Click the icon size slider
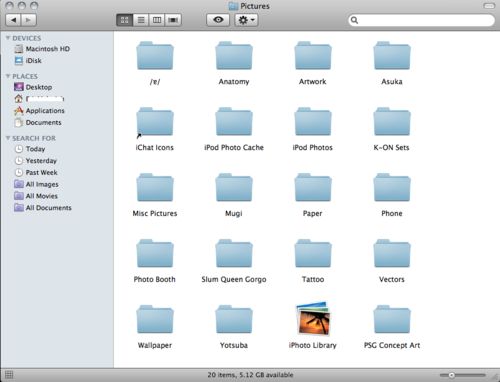 click(463, 375)
